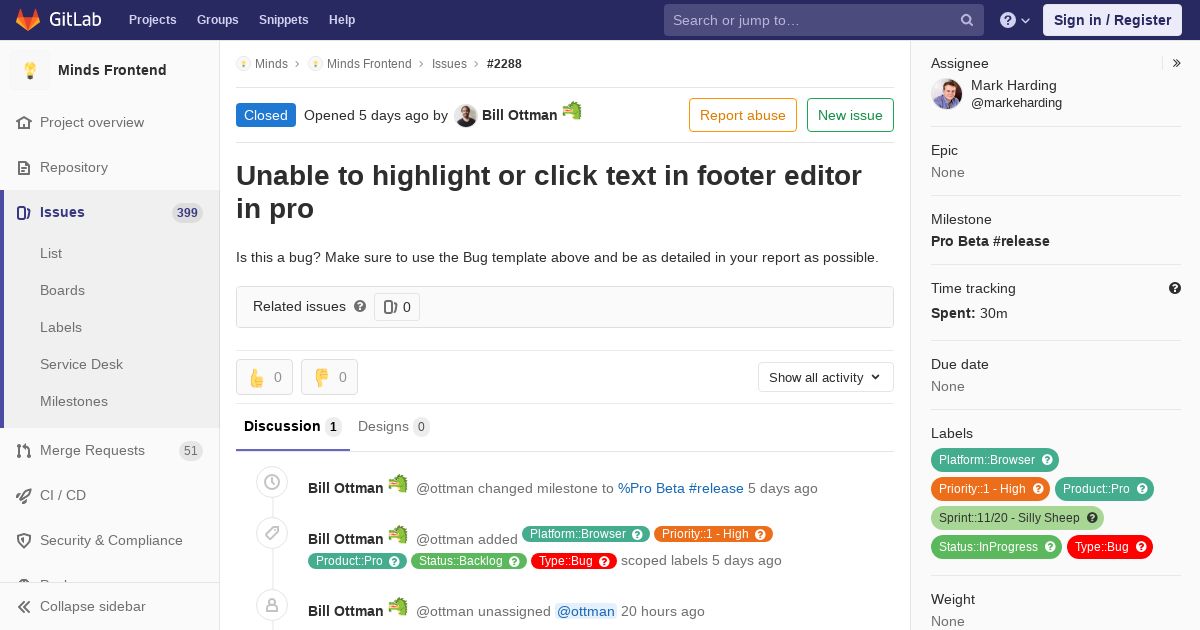Open the help question mark menu

coord(1015,20)
